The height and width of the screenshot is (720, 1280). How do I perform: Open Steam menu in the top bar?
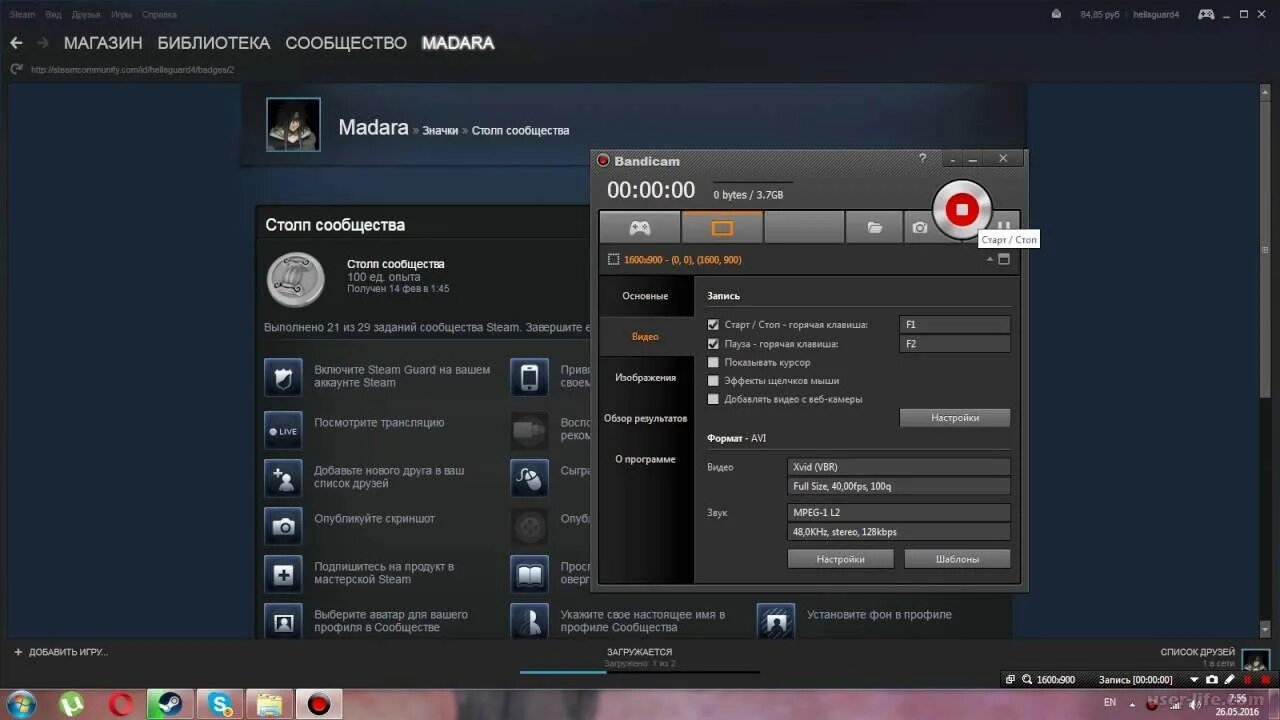(22, 15)
